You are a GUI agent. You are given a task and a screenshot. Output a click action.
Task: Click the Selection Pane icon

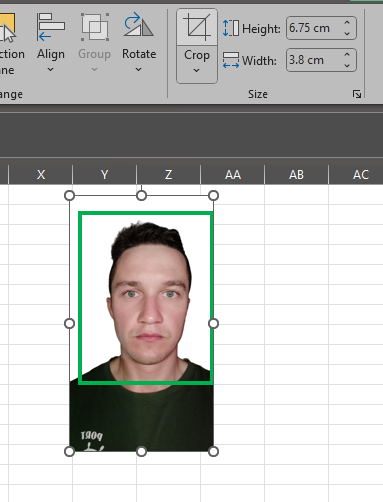point(7,28)
